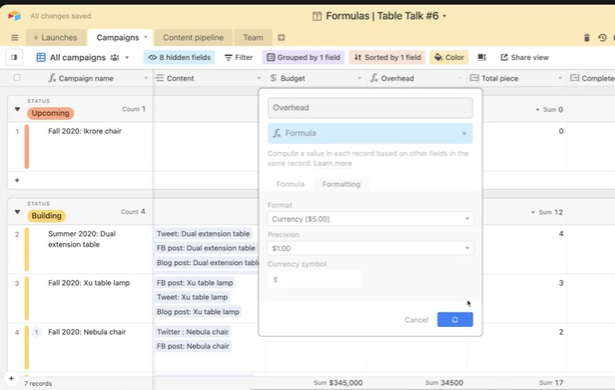The image size is (615, 390).
Task: Open the row height icon
Action: point(482,57)
